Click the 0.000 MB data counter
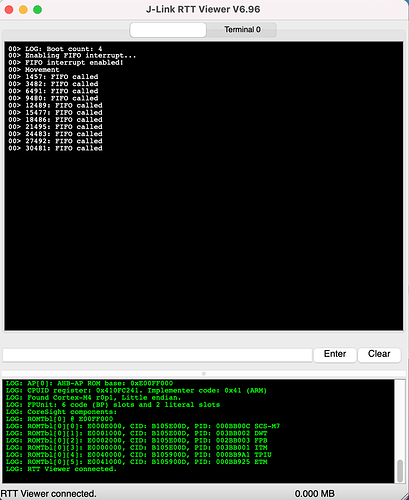Image resolution: width=409 pixels, height=500 pixels. [x=314, y=494]
